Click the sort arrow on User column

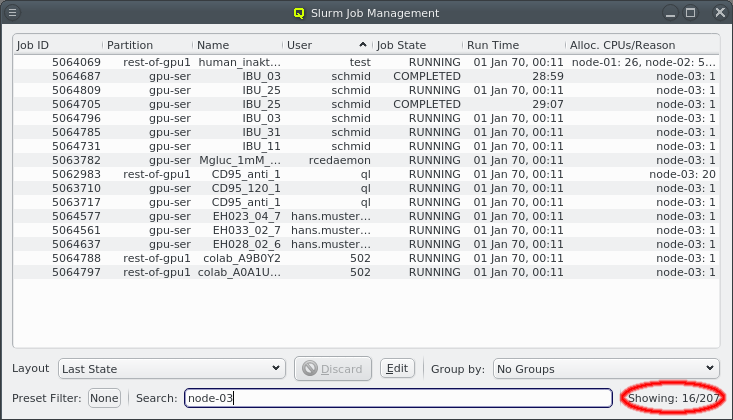point(363,44)
